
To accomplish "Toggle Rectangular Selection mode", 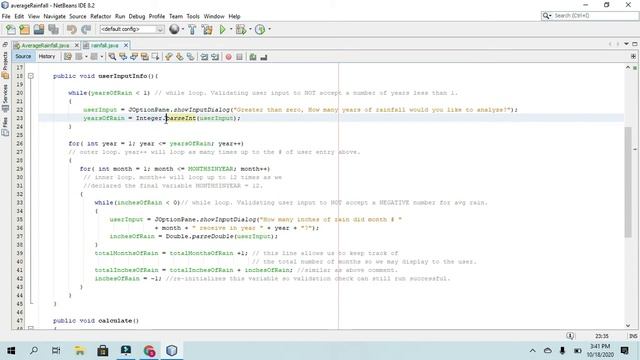I will 156,57.
